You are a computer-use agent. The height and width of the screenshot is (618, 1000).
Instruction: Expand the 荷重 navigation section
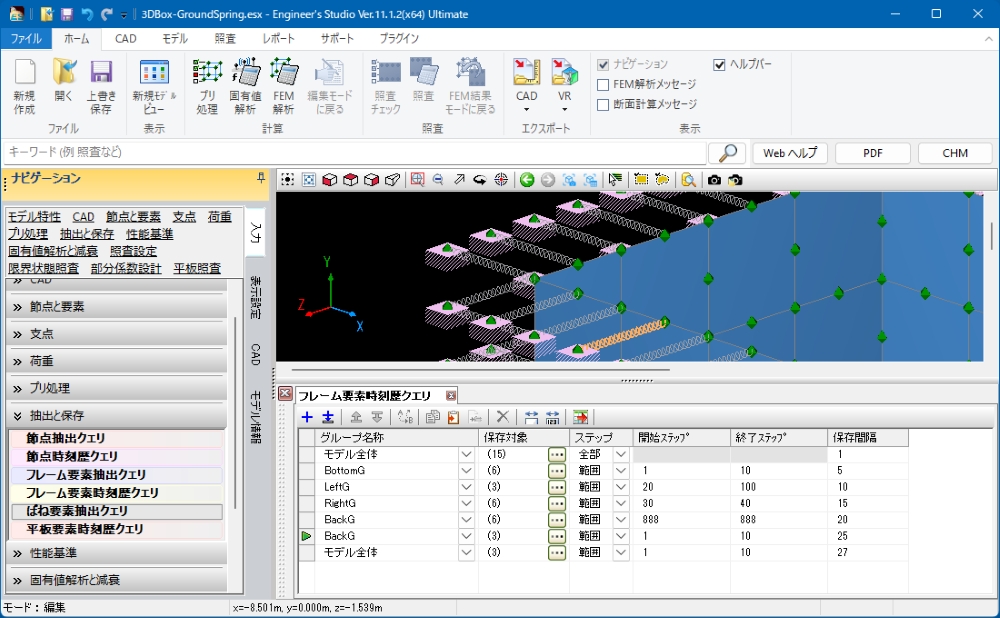pos(117,362)
